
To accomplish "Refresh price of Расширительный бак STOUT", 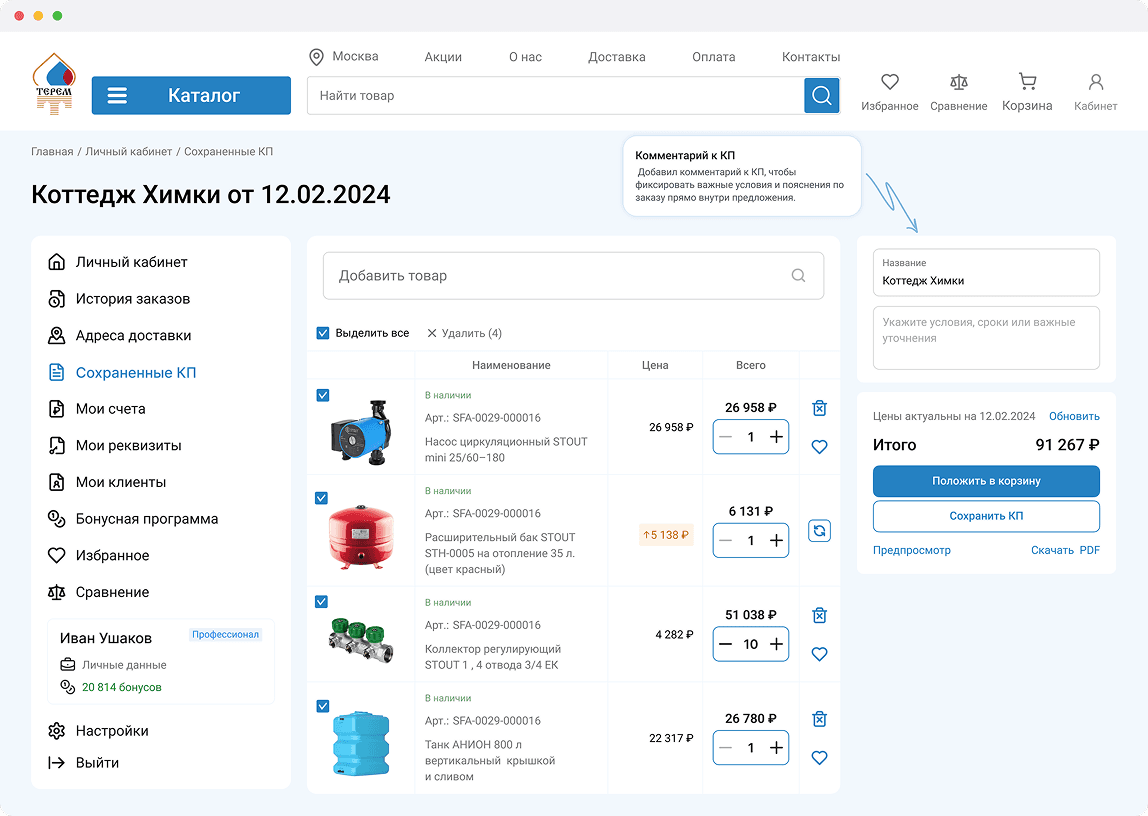I will pos(819,531).
